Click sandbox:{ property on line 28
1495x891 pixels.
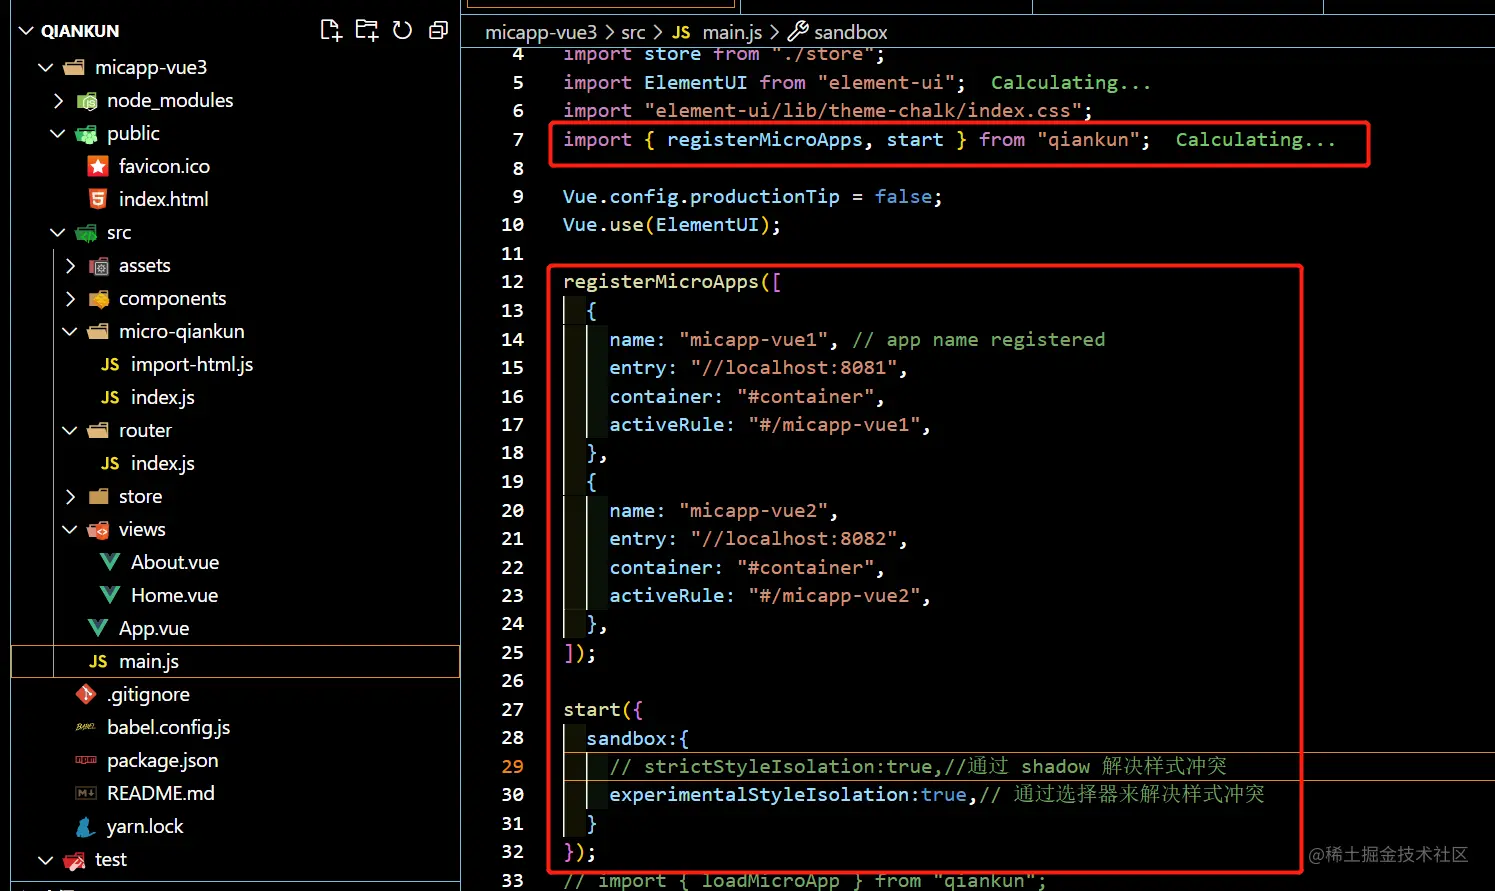637,739
